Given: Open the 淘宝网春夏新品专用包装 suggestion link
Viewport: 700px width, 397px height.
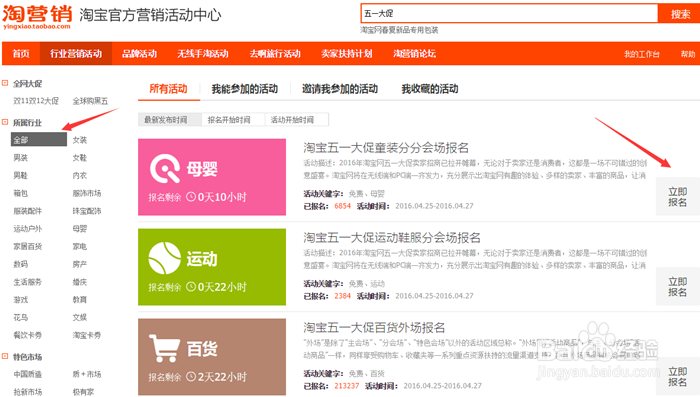Looking at the screenshot, I should (x=399, y=30).
